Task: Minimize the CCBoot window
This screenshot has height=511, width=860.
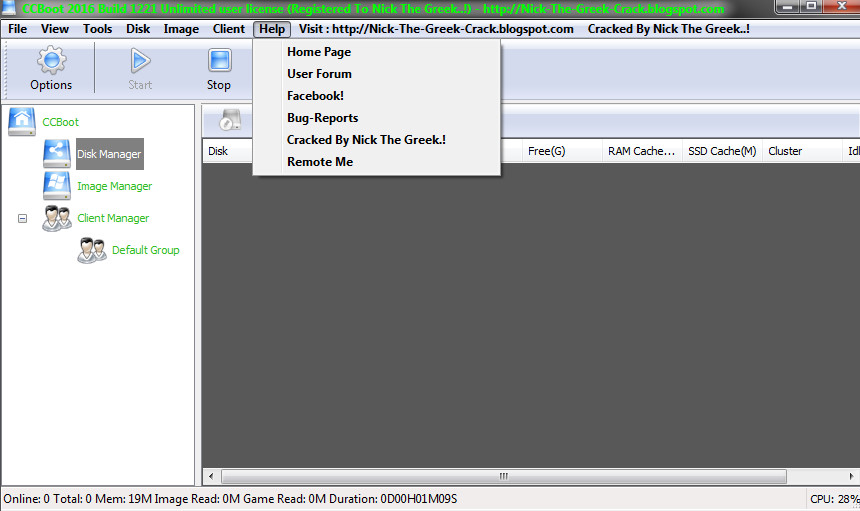Action: coord(788,7)
